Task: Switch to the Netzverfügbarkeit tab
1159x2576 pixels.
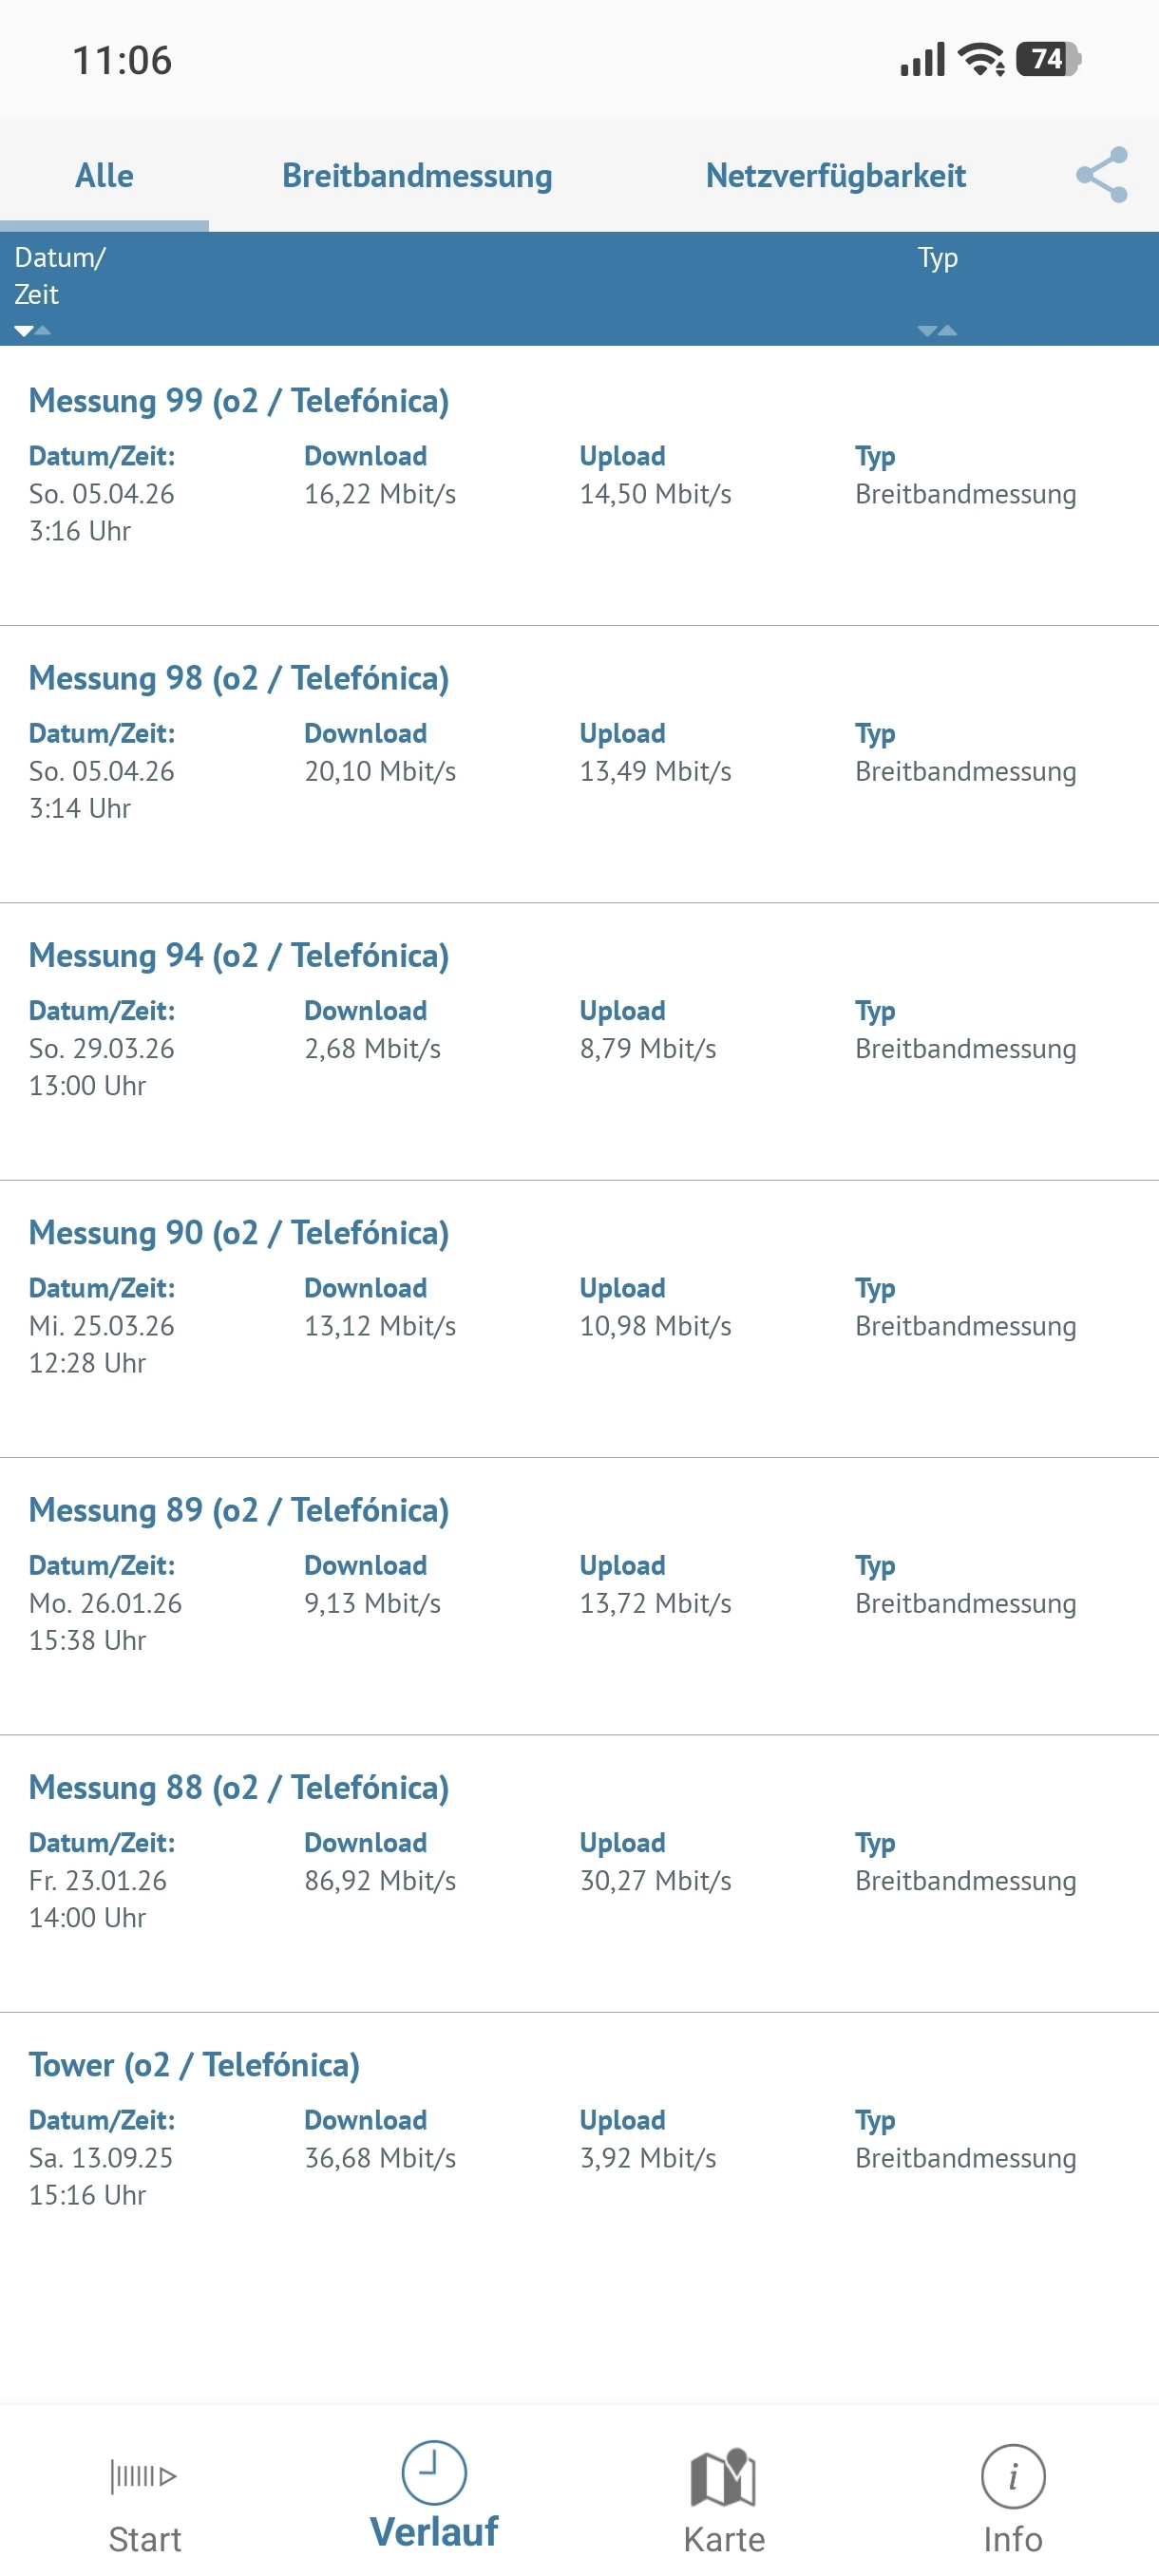Action: click(835, 176)
